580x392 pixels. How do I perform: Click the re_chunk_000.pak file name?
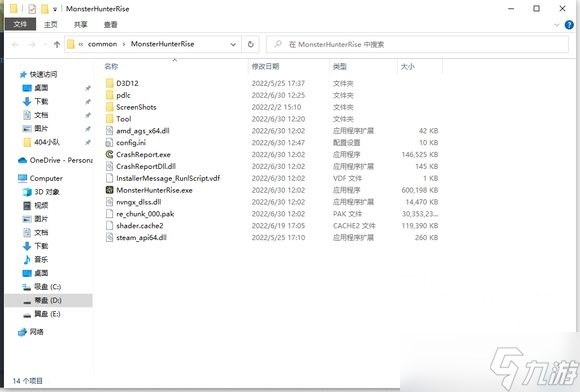point(145,214)
